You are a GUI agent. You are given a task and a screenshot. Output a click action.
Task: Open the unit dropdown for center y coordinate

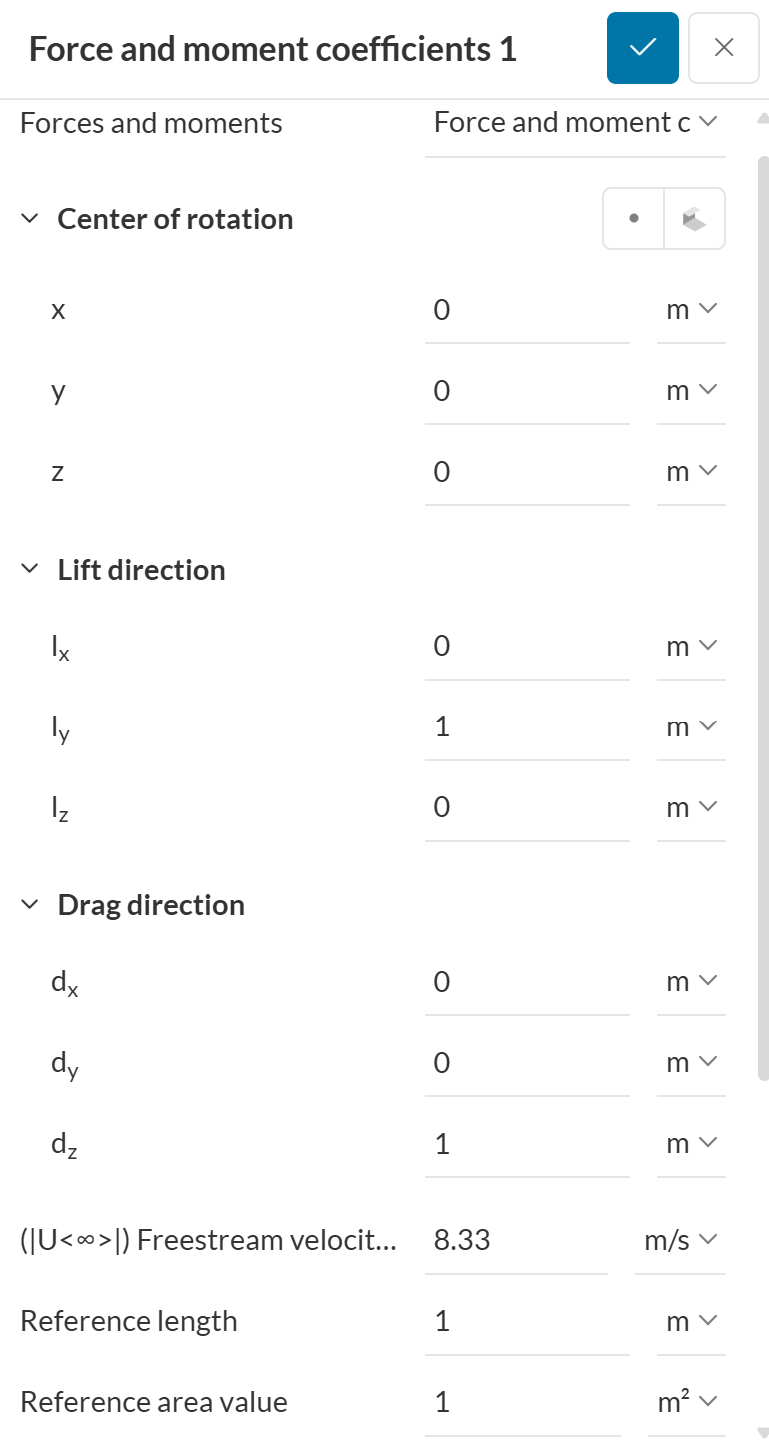point(691,390)
